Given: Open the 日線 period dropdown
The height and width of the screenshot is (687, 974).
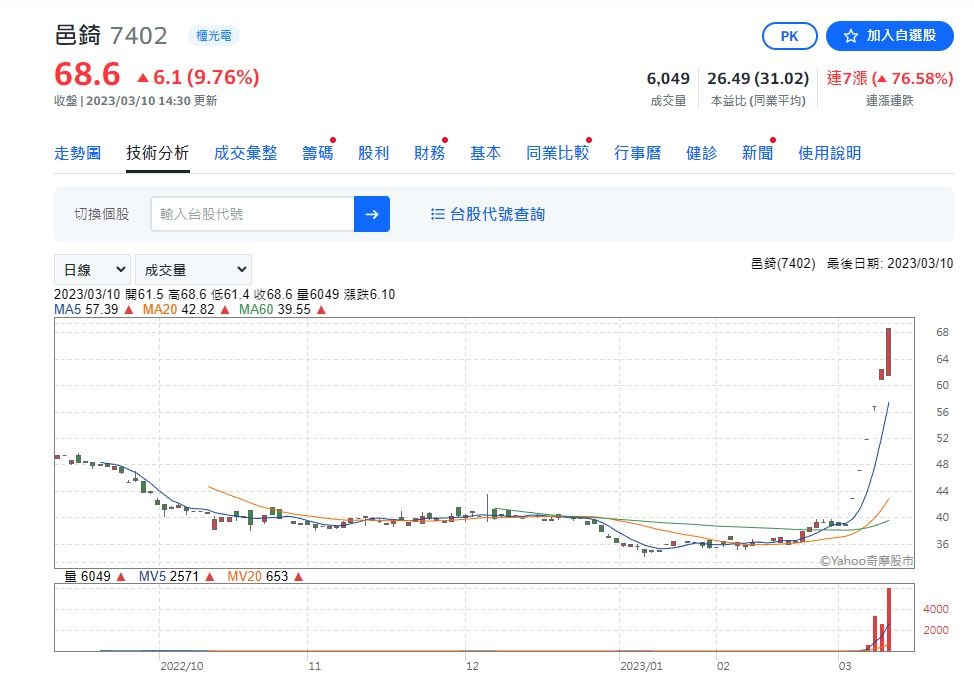Looking at the screenshot, I should click(x=93, y=270).
